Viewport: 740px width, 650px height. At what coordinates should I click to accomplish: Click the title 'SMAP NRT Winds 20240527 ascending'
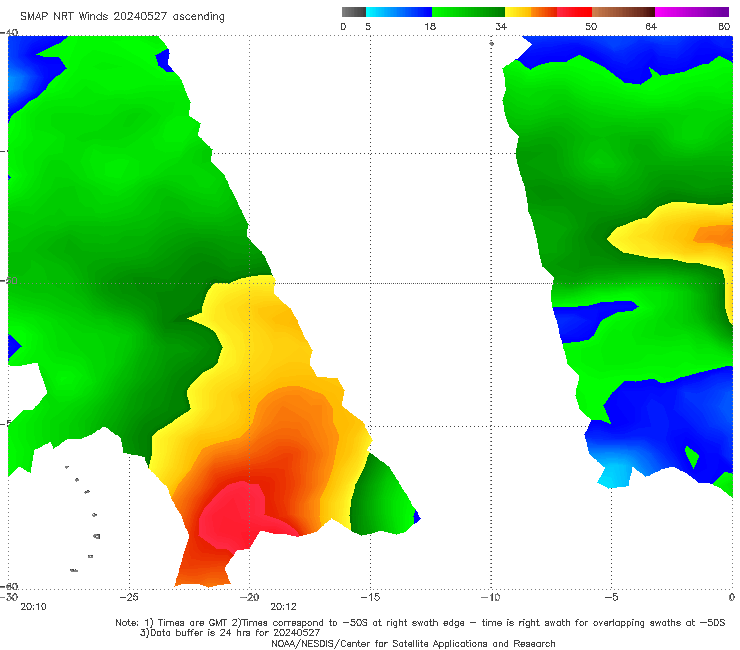[122, 17]
